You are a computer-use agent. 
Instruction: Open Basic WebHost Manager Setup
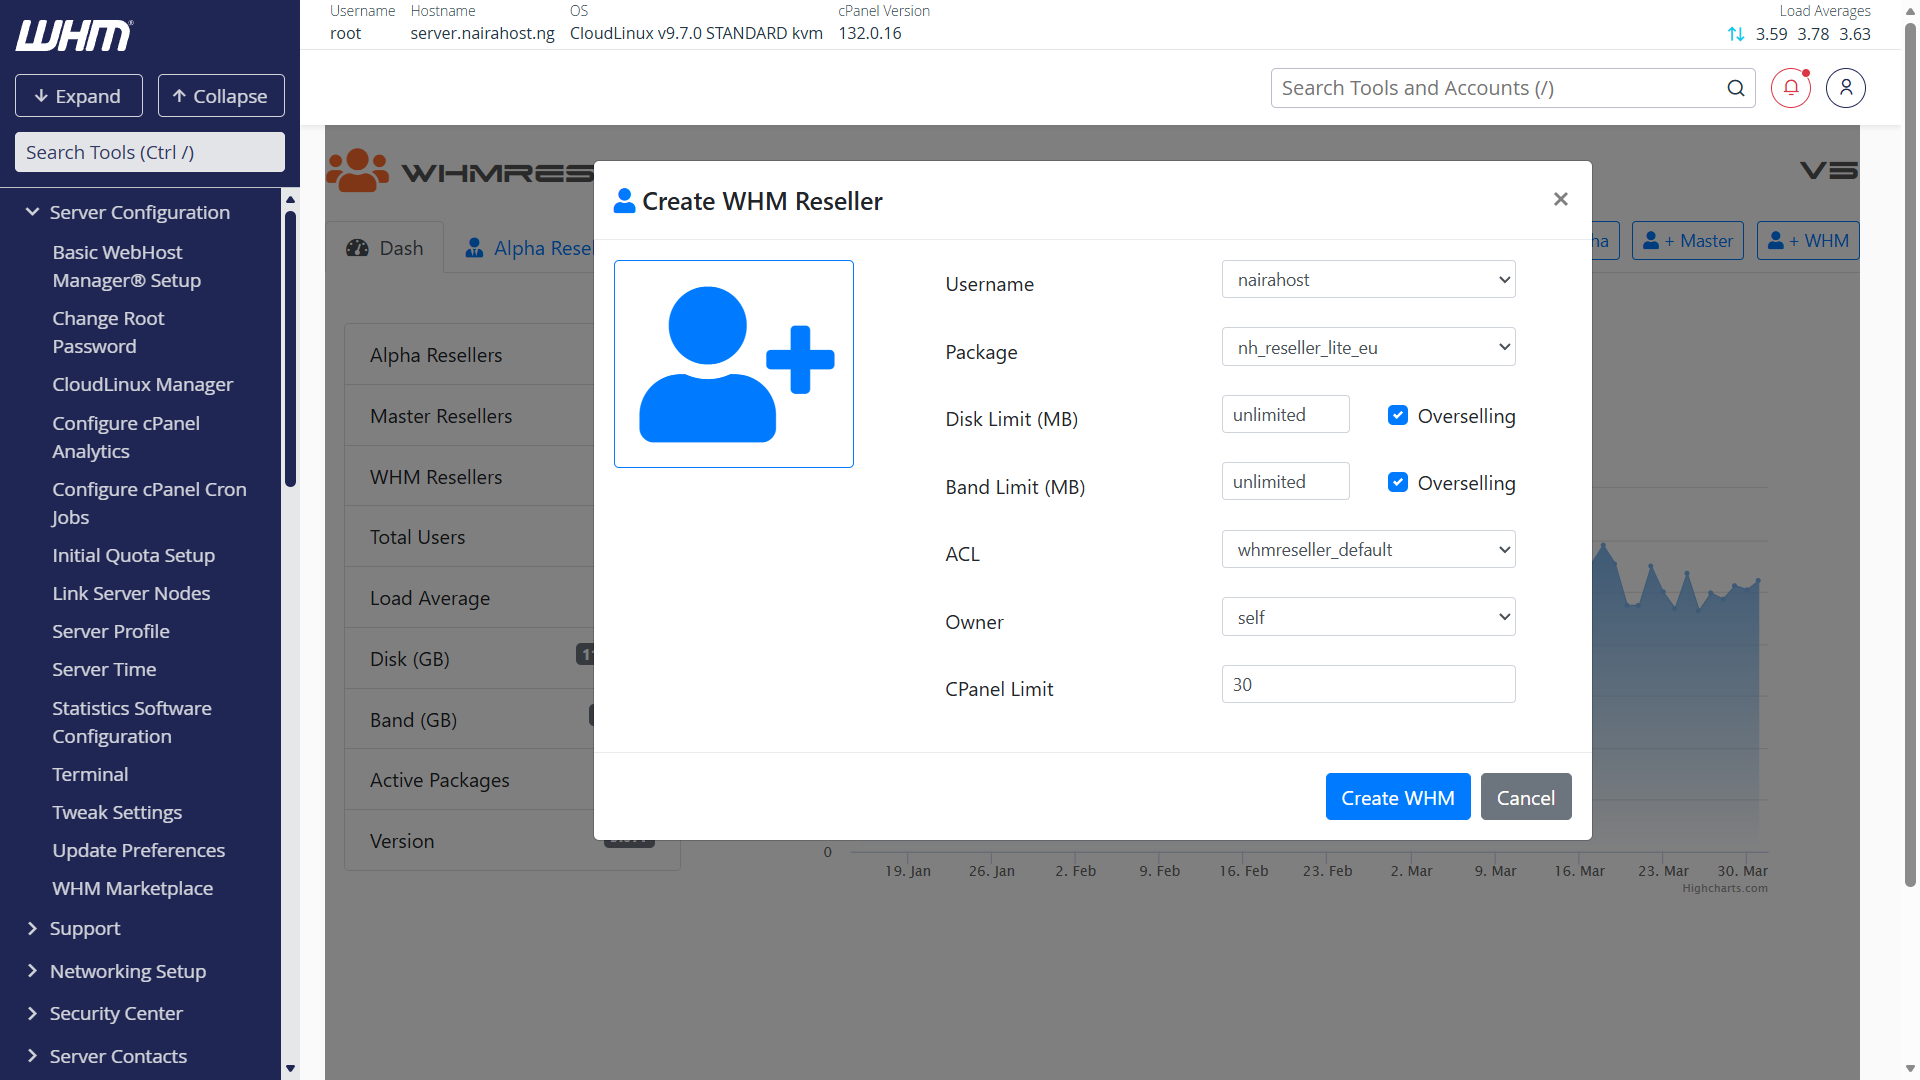point(127,266)
